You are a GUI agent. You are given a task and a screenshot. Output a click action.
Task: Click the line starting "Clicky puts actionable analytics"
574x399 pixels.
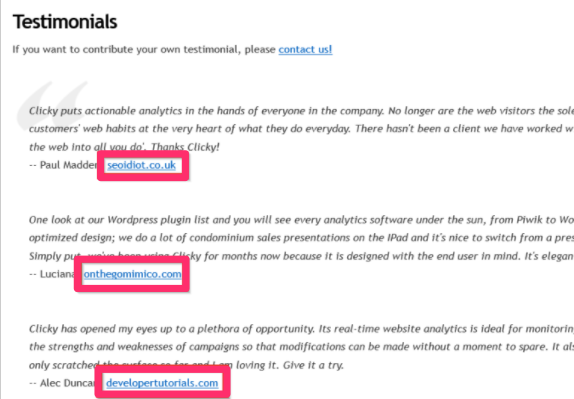[x=301, y=111]
